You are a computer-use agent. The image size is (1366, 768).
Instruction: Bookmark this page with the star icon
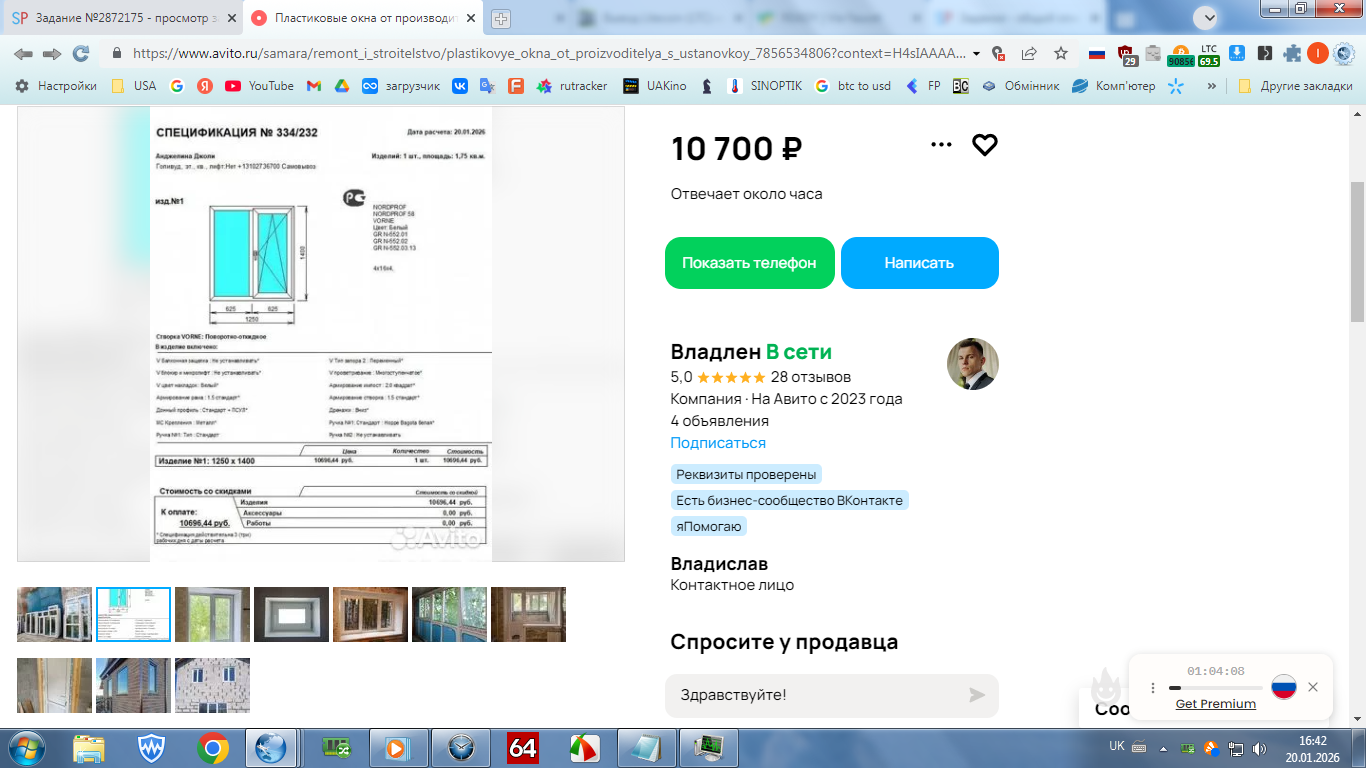coord(1061,53)
